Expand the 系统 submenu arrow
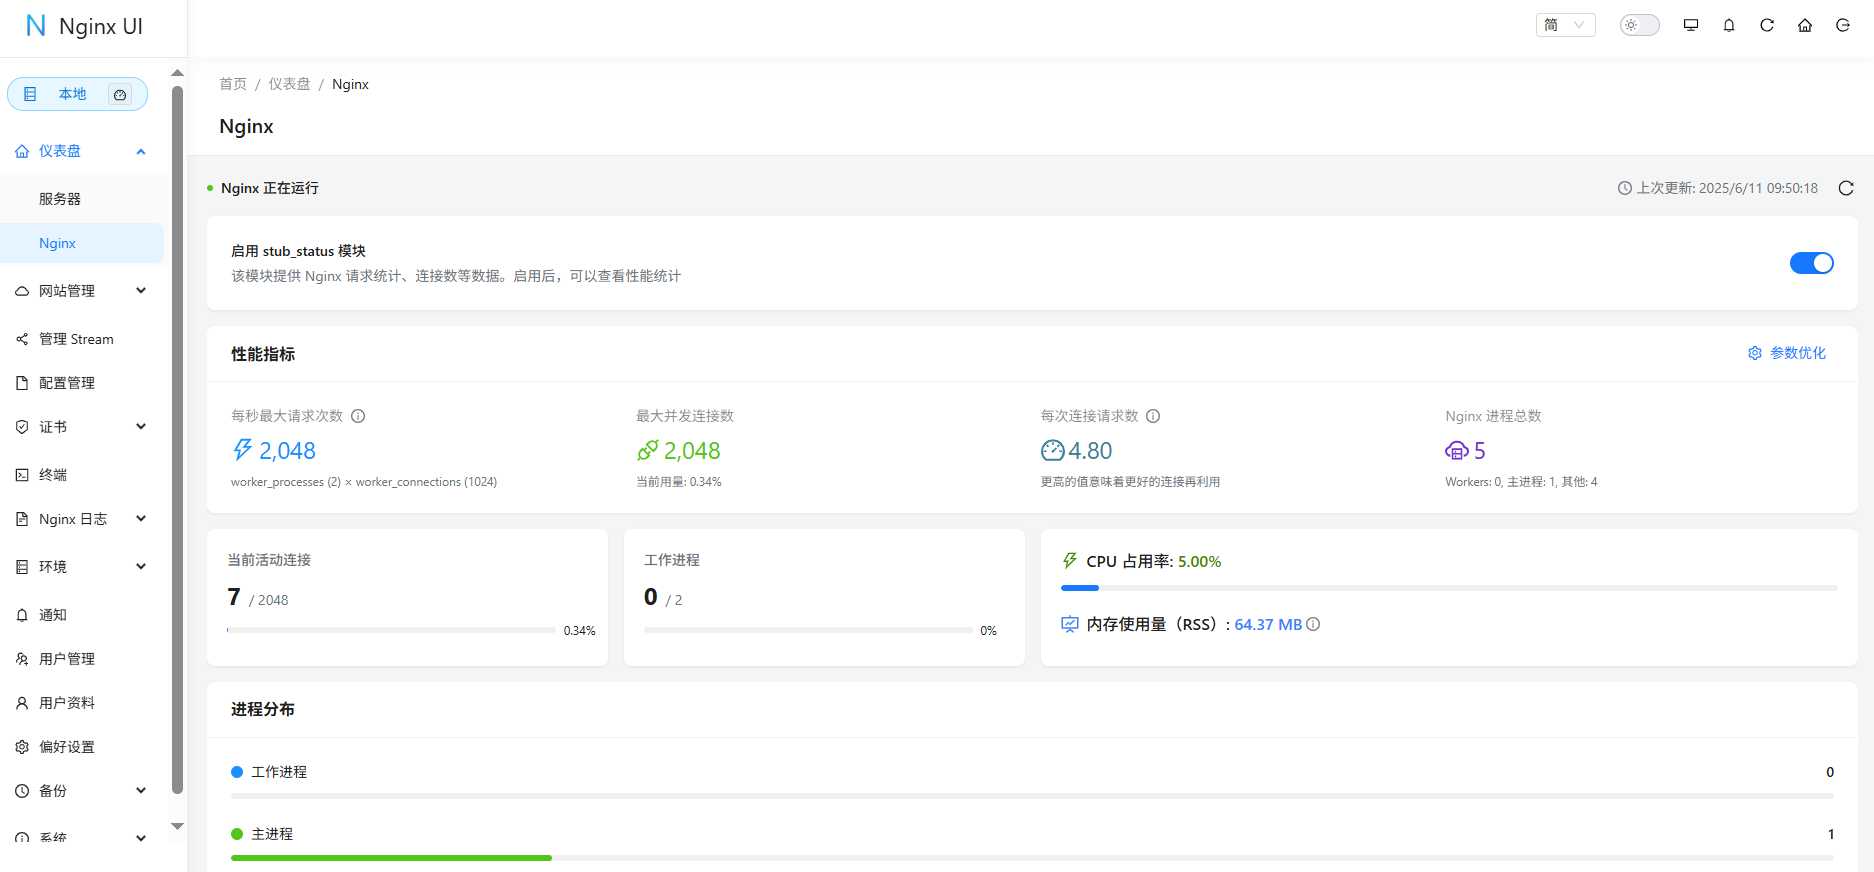Screen dimensions: 1874x872 click(x=141, y=838)
